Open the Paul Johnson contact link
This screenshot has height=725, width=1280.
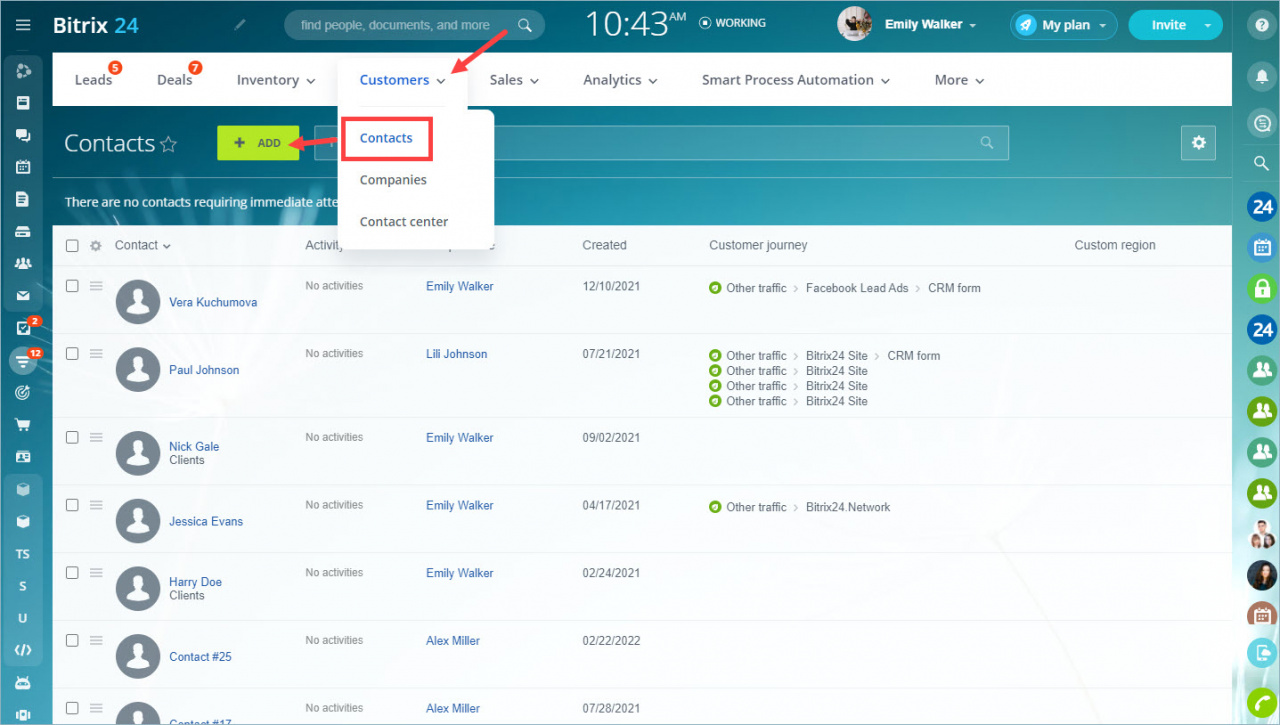[204, 370]
